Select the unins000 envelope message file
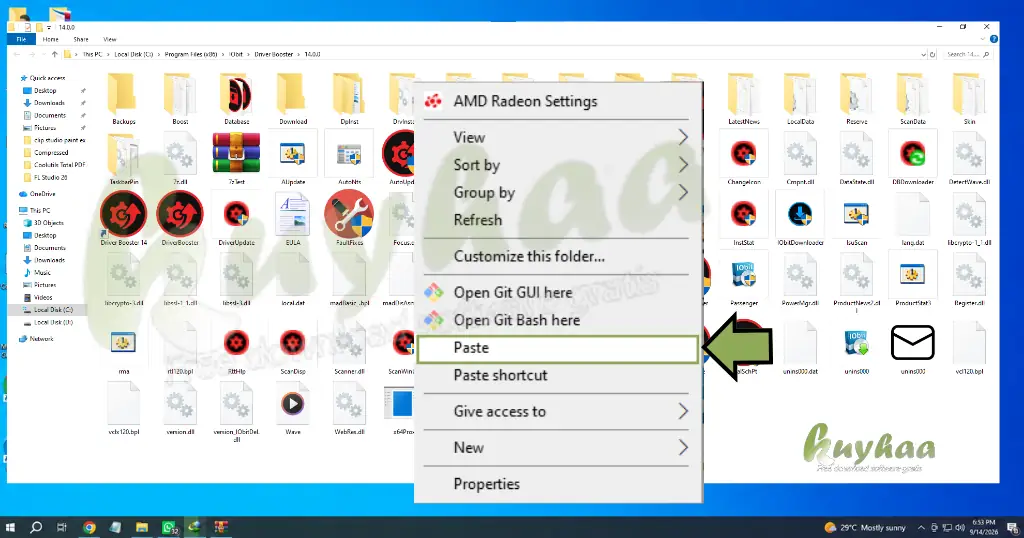Image resolution: width=1024 pixels, height=538 pixels. pyautogui.click(x=912, y=342)
